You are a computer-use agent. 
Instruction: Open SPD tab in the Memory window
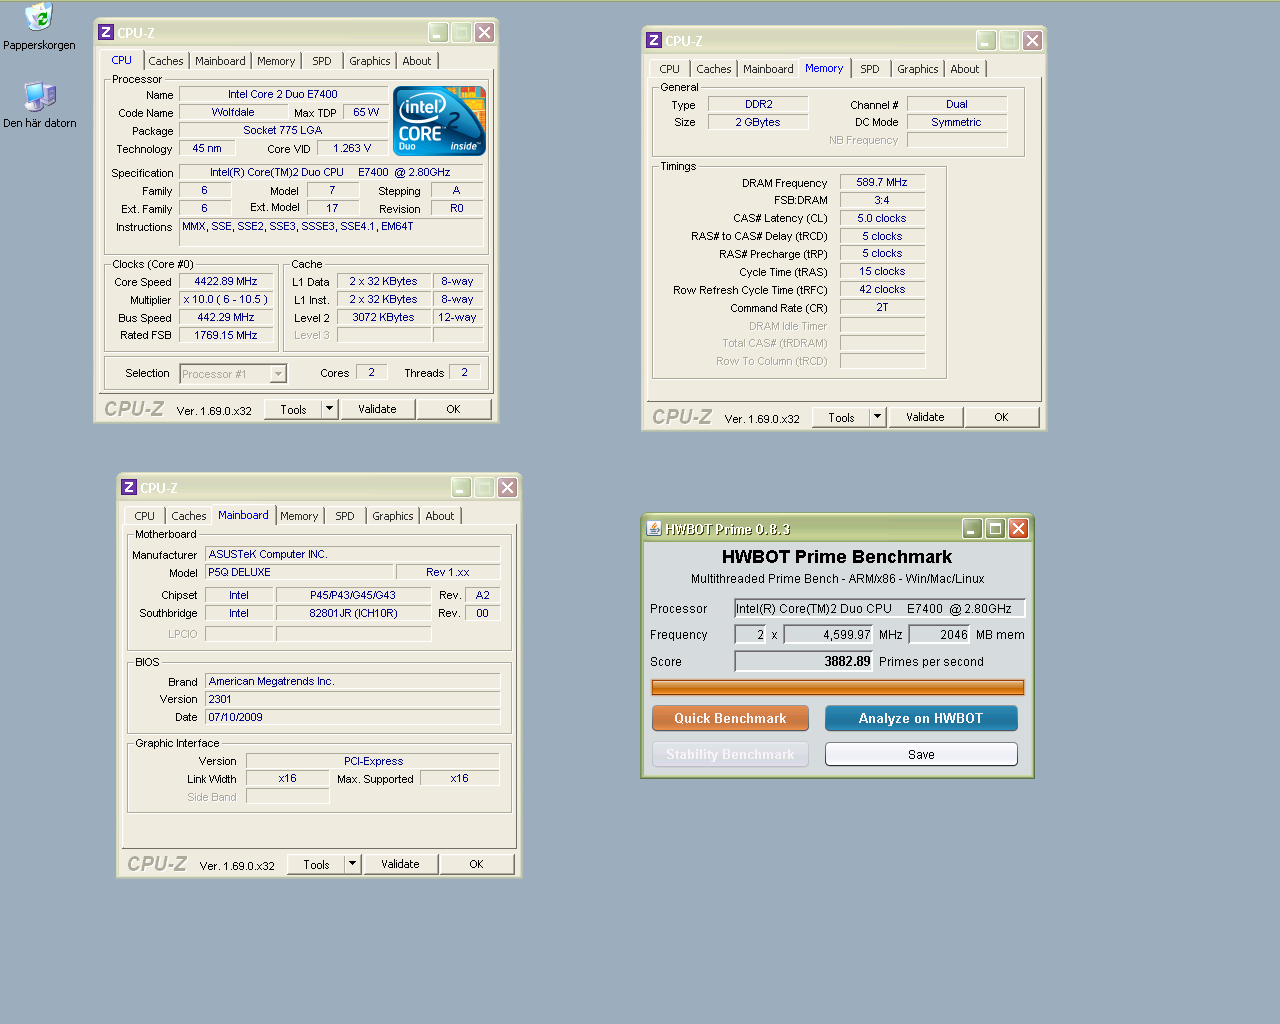pos(870,69)
